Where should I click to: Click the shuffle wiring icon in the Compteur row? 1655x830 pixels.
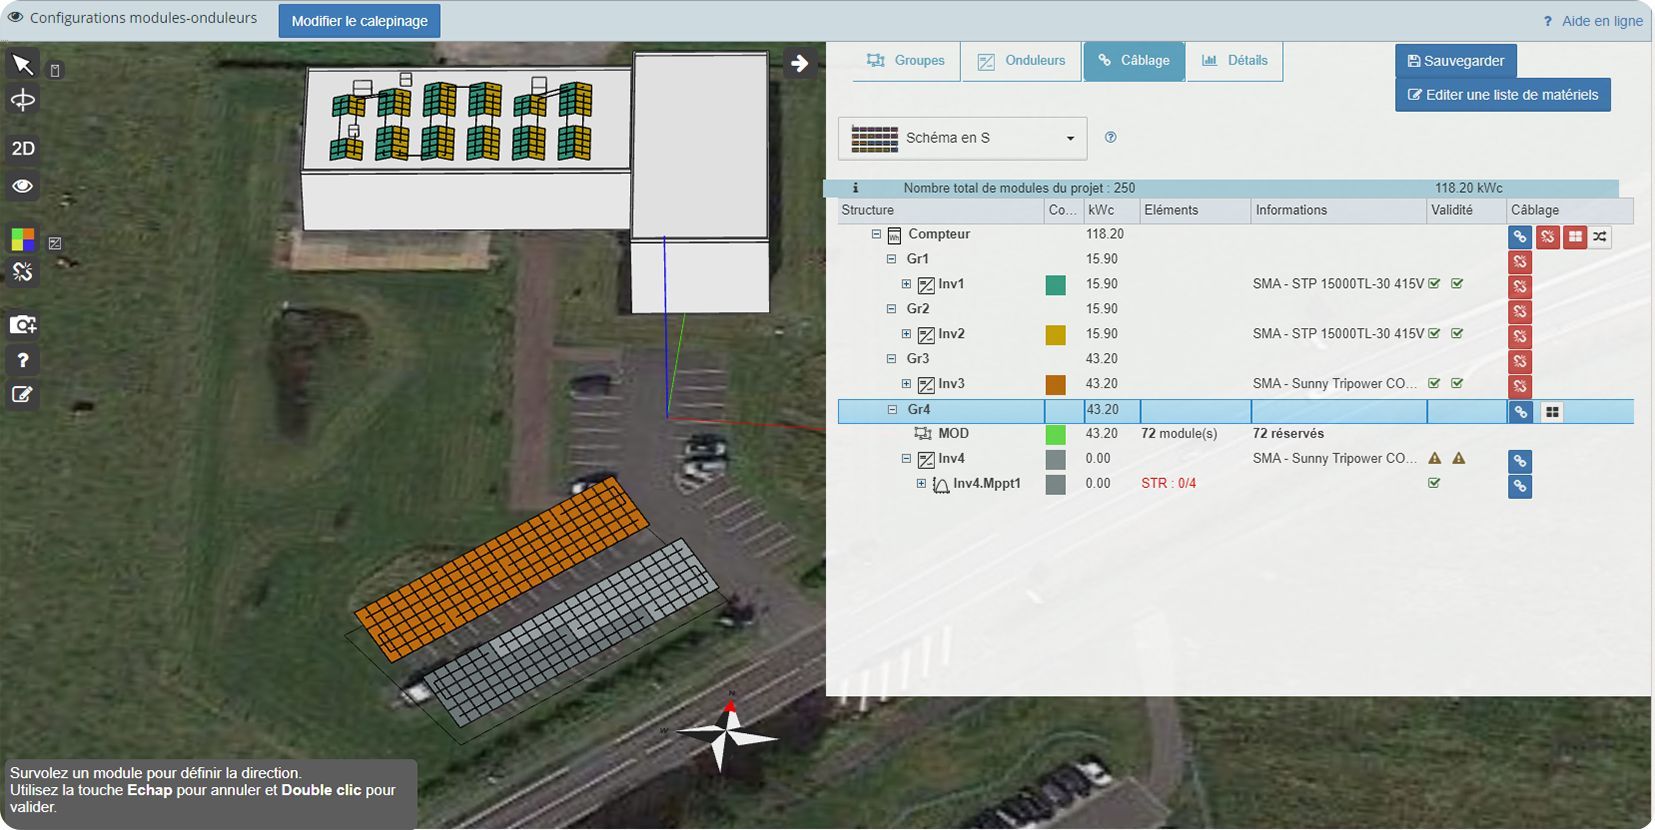[1600, 237]
